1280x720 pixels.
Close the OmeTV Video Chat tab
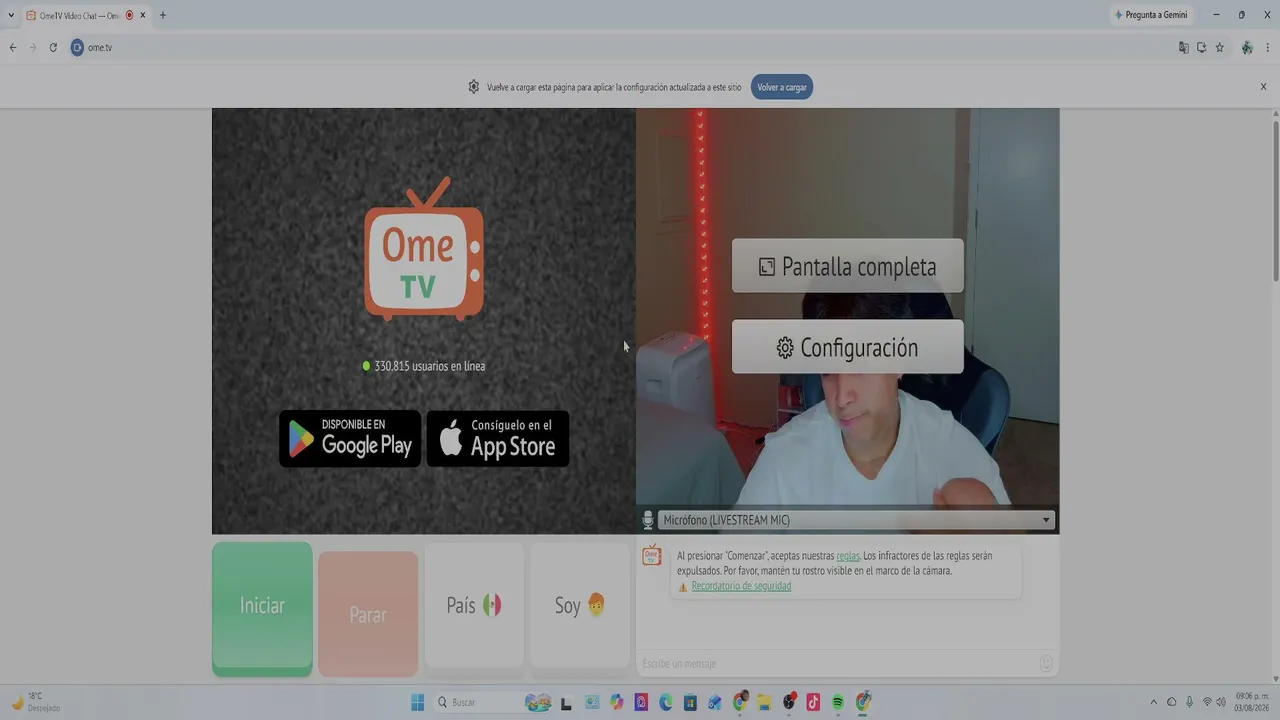pos(142,15)
